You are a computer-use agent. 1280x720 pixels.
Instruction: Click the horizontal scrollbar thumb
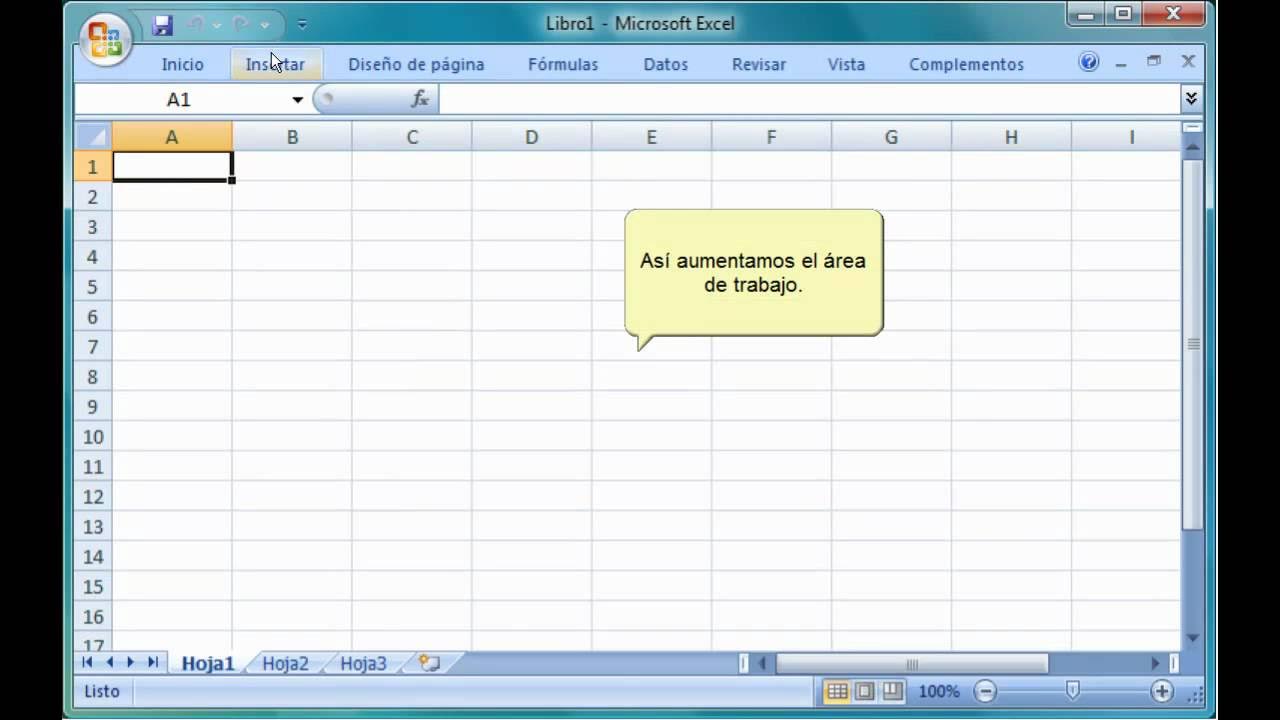pos(912,663)
